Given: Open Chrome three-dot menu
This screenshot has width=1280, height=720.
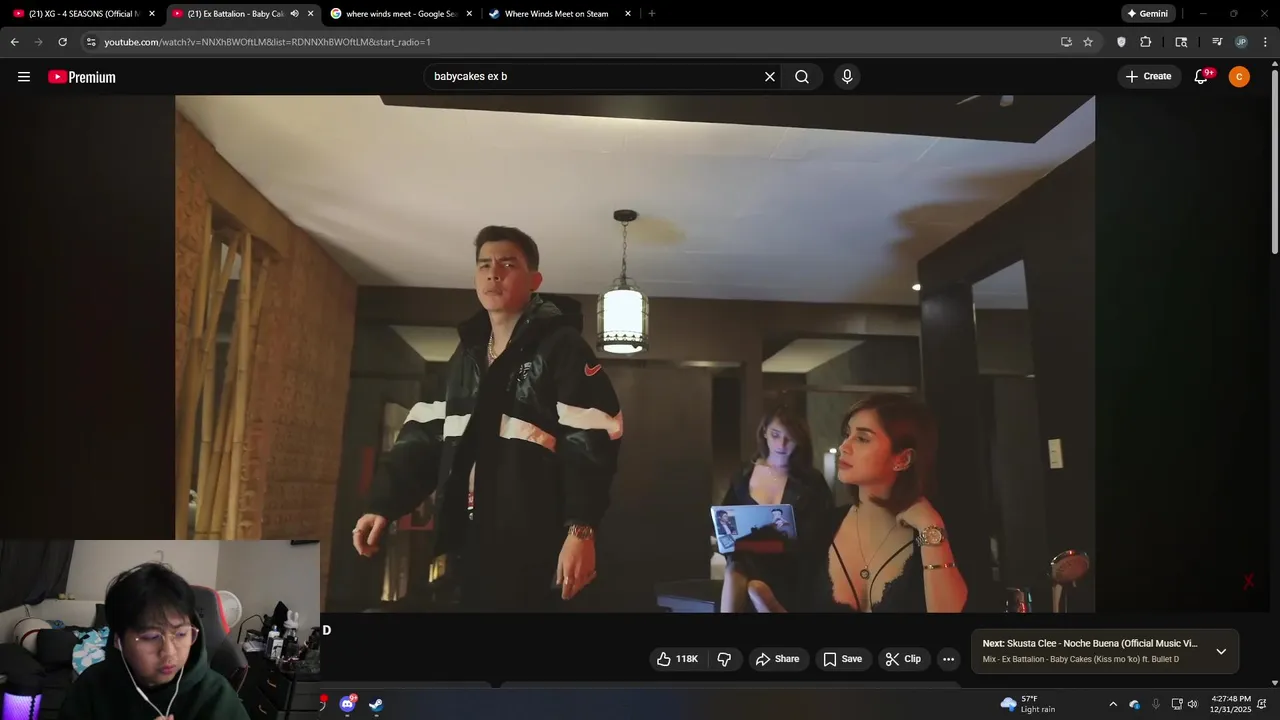Looking at the screenshot, I should [x=1265, y=42].
